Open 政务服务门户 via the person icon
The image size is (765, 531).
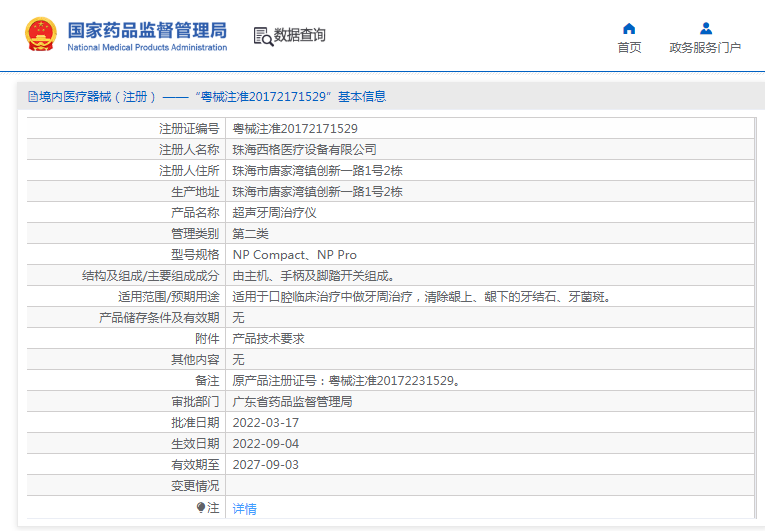pyautogui.click(x=705, y=28)
